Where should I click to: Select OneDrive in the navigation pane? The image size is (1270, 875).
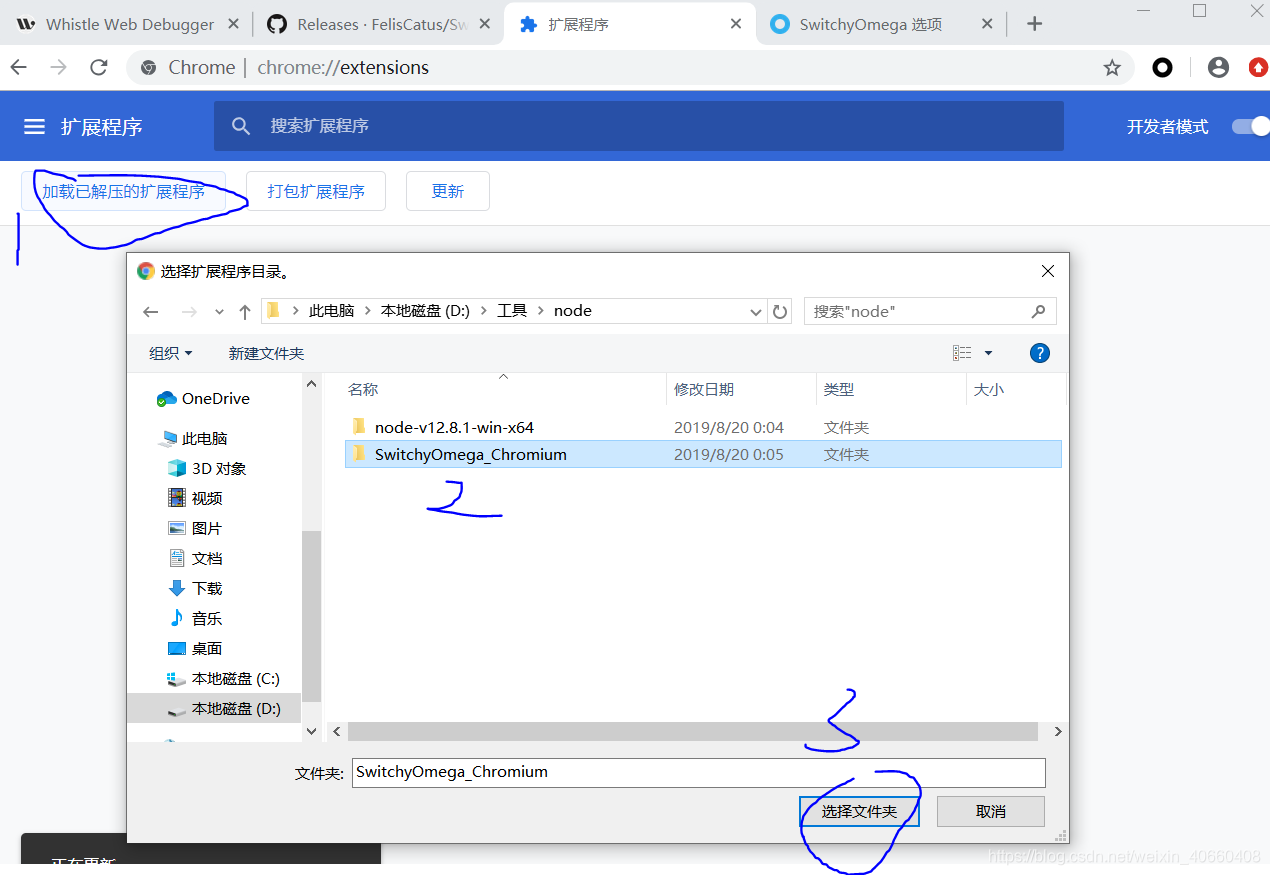coord(203,398)
